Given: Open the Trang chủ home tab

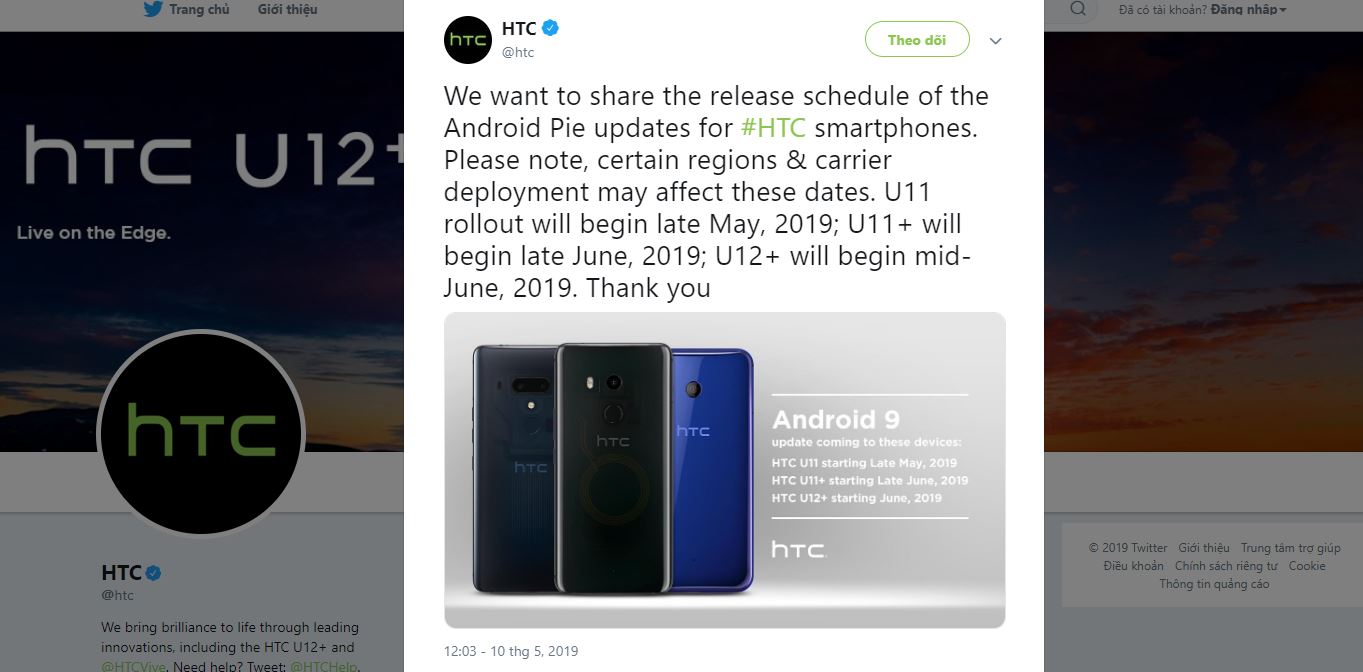Looking at the screenshot, I should tap(199, 9).
